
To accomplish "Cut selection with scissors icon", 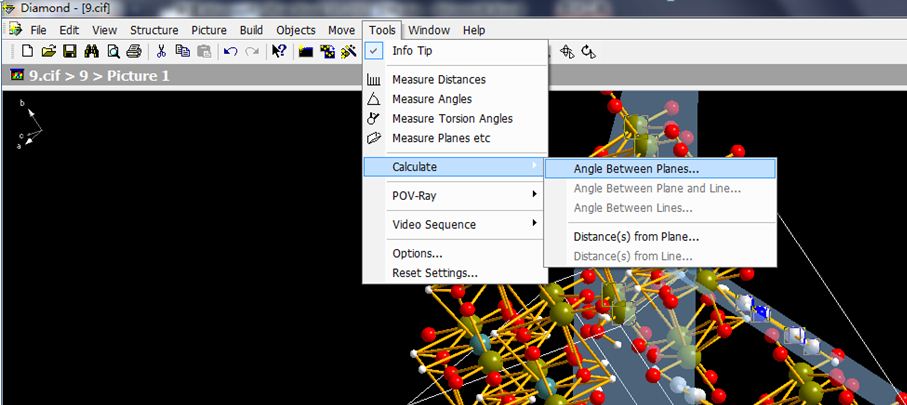I will (x=161, y=51).
